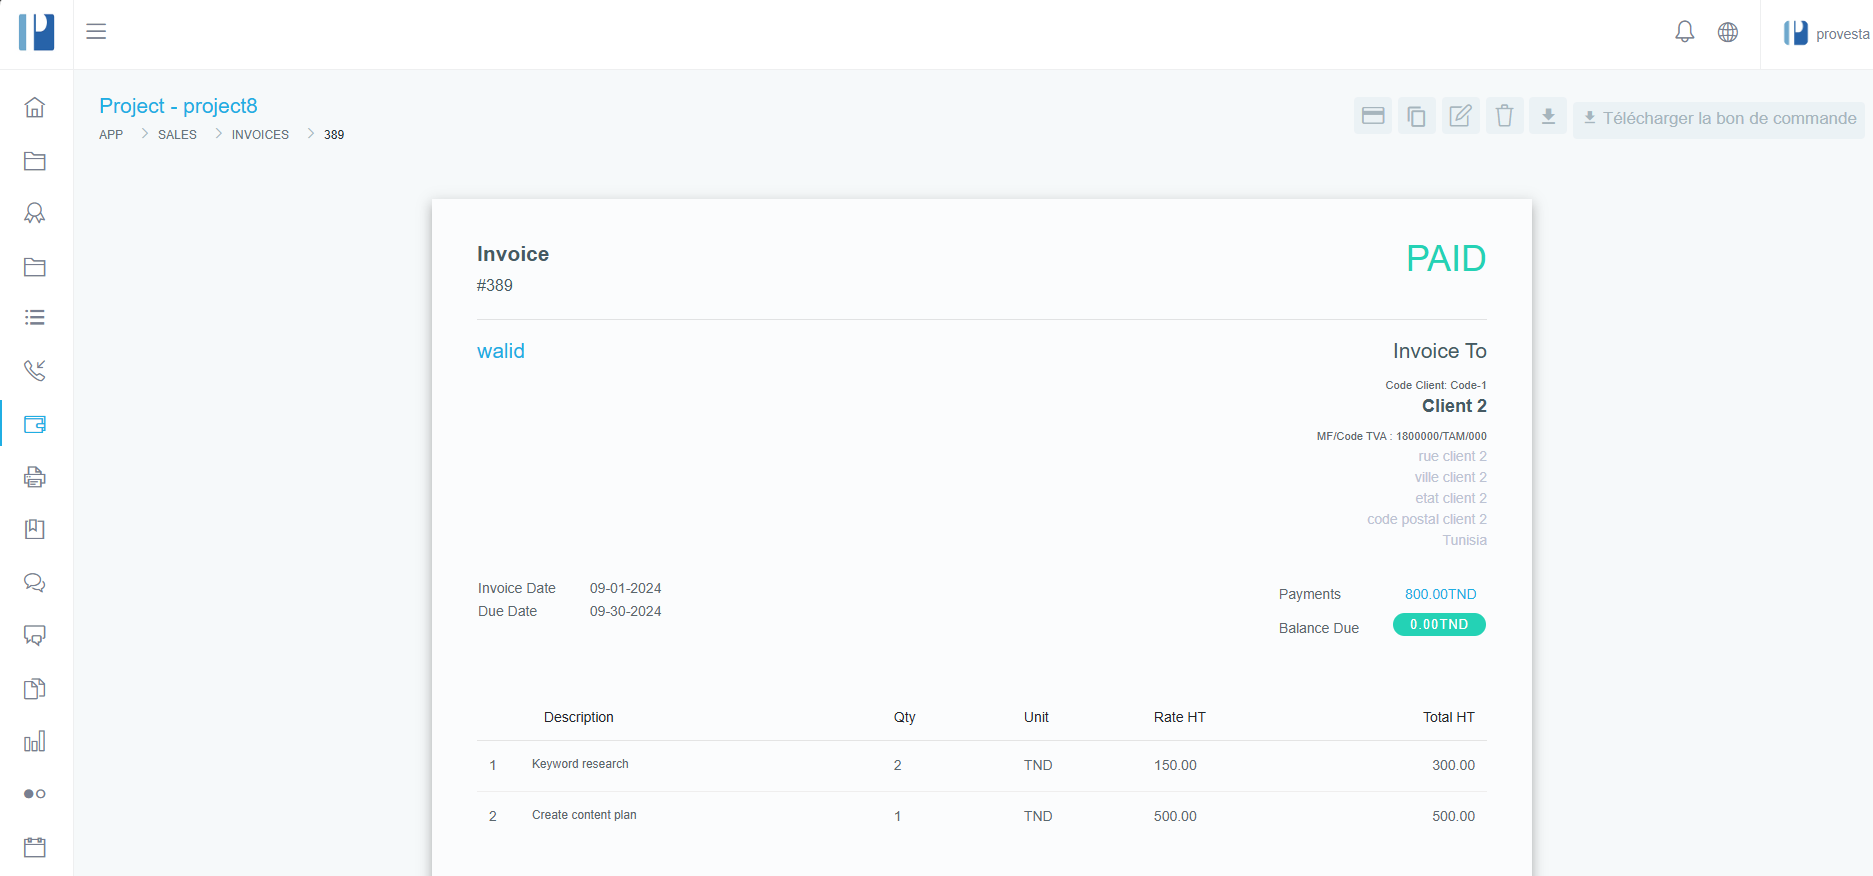This screenshot has width=1873, height=876.
Task: Click the 800.00TND payments link
Action: pos(1440,594)
